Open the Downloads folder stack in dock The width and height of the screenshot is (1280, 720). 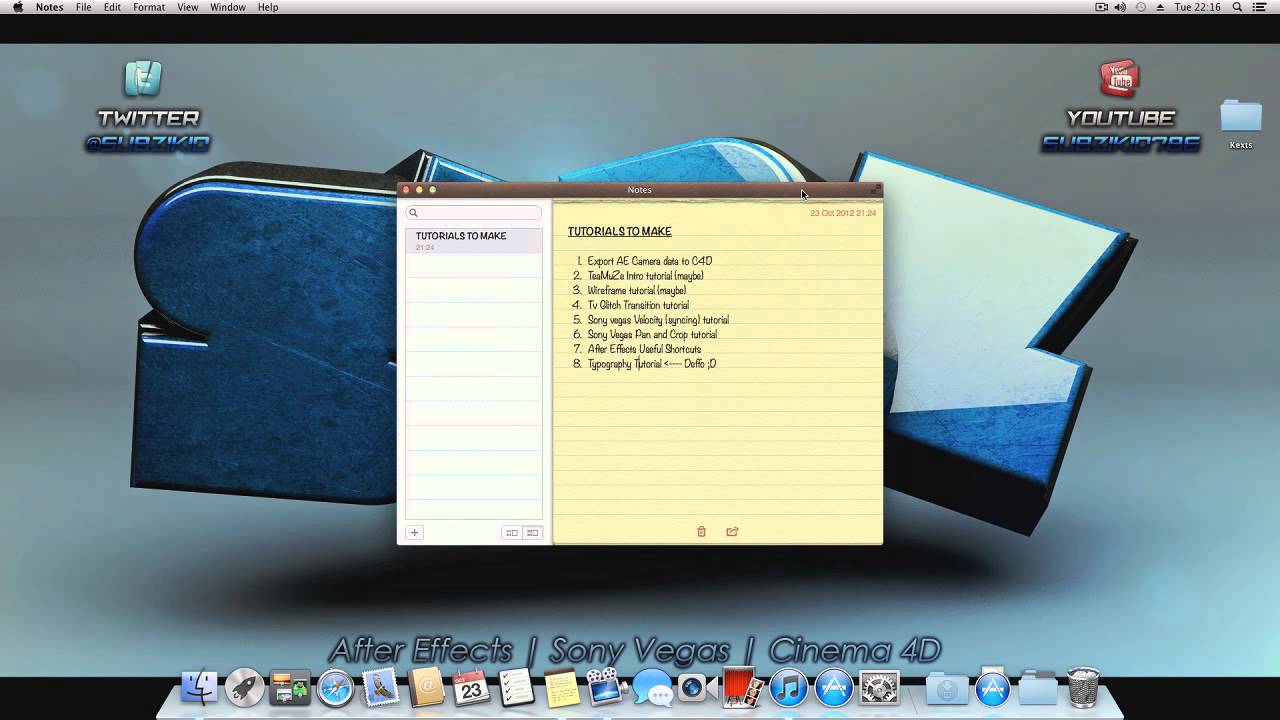point(946,688)
